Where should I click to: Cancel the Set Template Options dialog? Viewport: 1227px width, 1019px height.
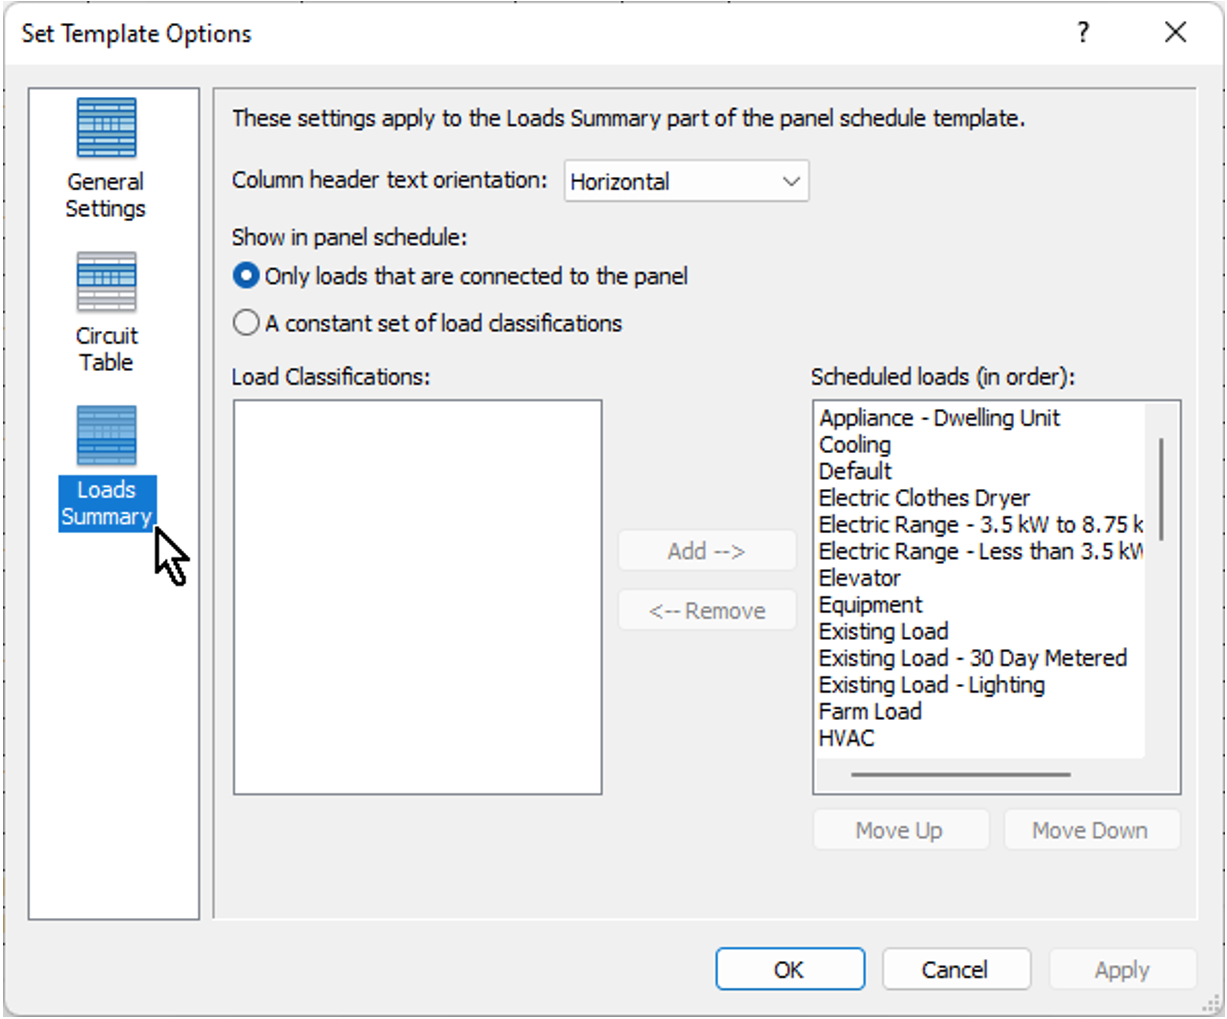956,968
